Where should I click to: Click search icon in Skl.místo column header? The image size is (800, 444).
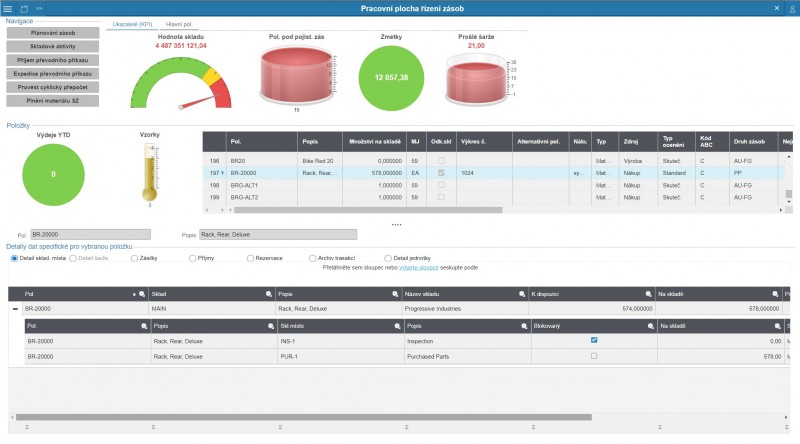[x=398, y=326]
